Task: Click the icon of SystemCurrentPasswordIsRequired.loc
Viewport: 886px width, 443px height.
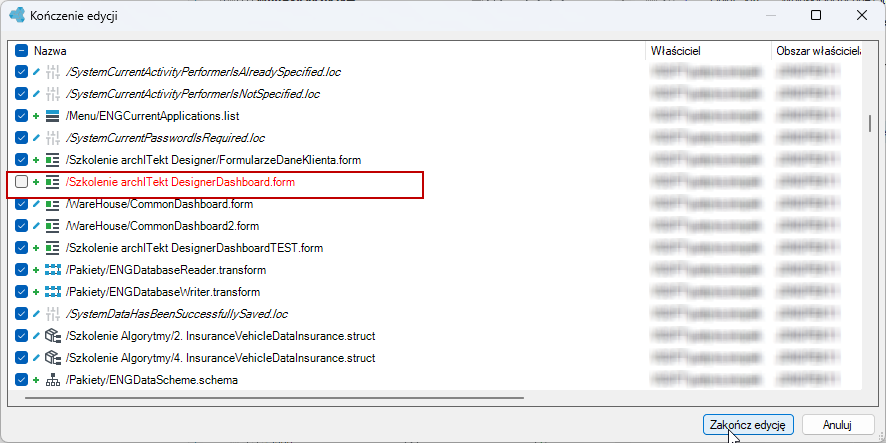Action: (53, 138)
